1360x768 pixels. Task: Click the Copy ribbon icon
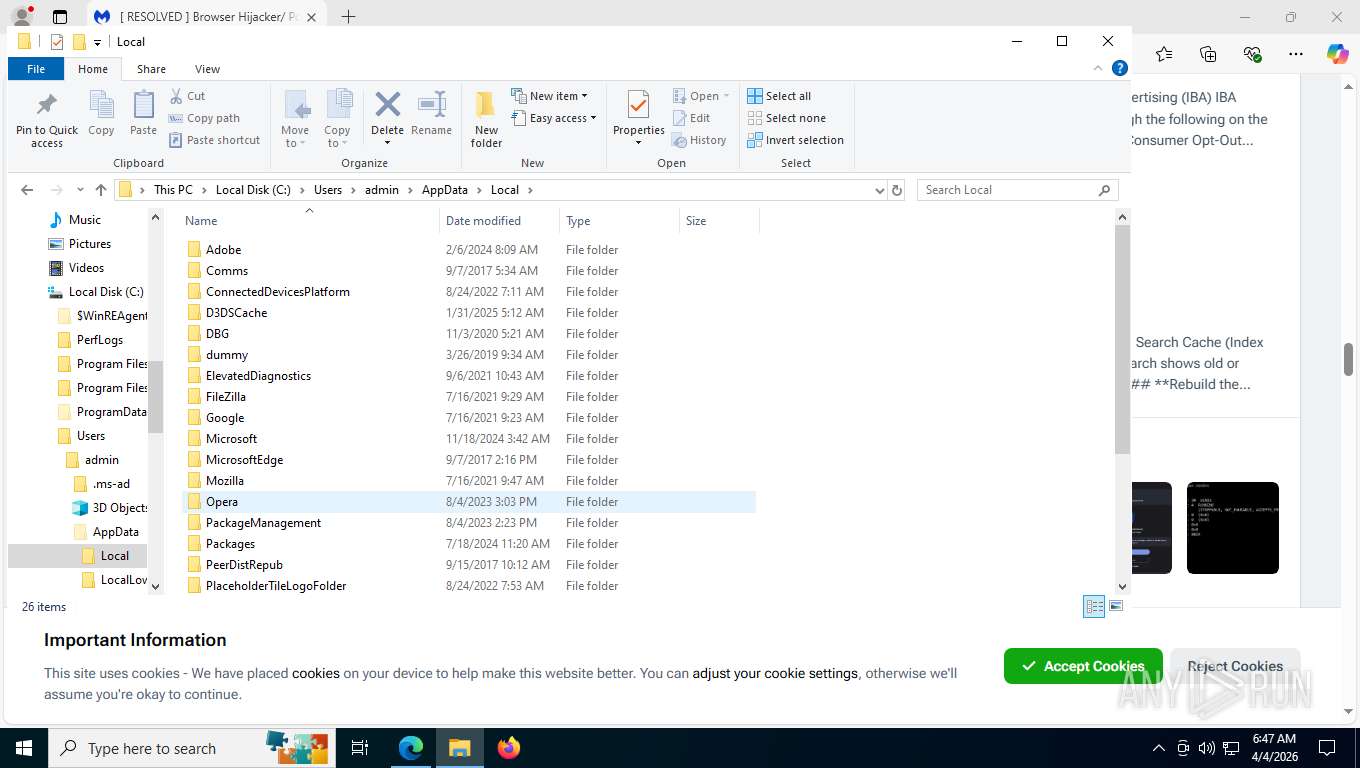click(x=101, y=113)
